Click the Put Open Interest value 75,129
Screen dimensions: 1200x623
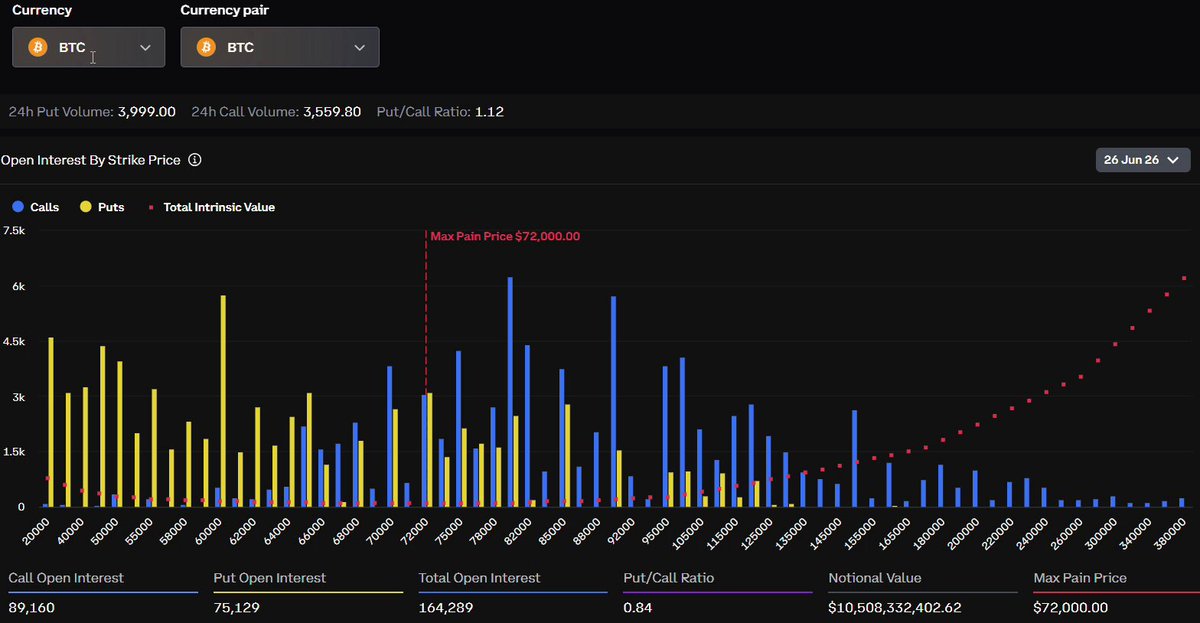235,607
